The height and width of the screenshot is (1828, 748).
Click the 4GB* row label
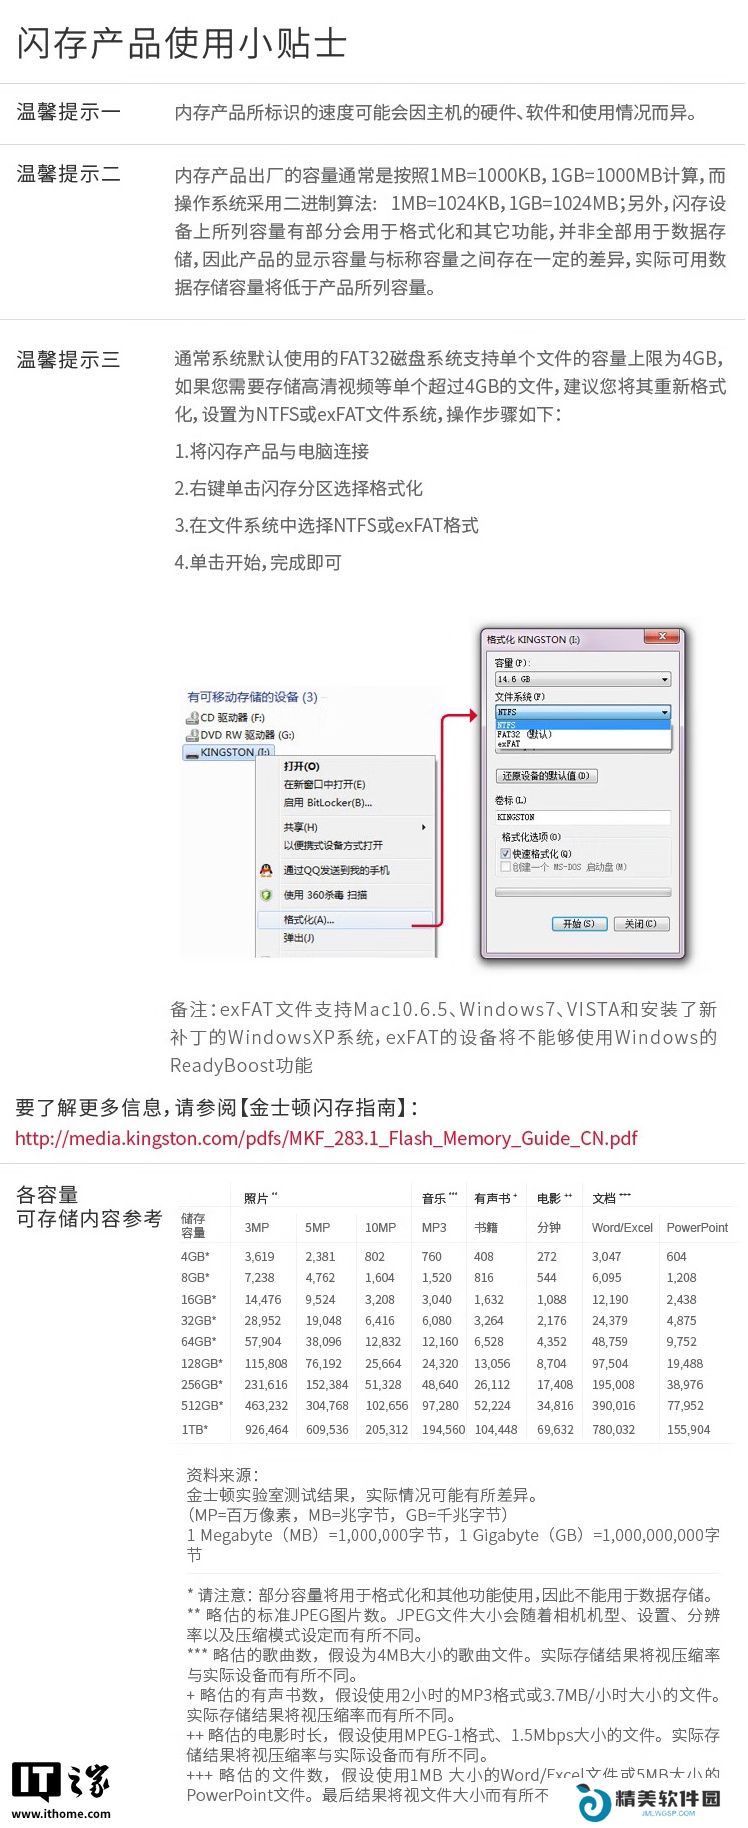tap(195, 1256)
